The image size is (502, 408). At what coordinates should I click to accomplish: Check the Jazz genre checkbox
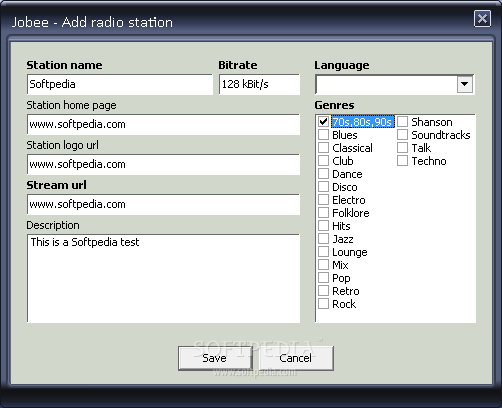coord(323,239)
